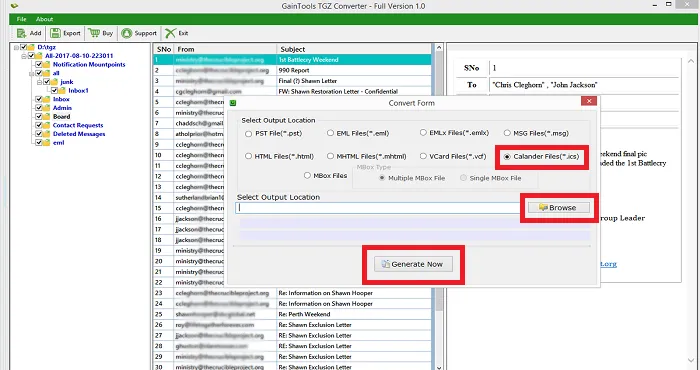Select the VCard Files(*.vcf) radio option
The width and height of the screenshot is (700, 370).
coord(423,156)
